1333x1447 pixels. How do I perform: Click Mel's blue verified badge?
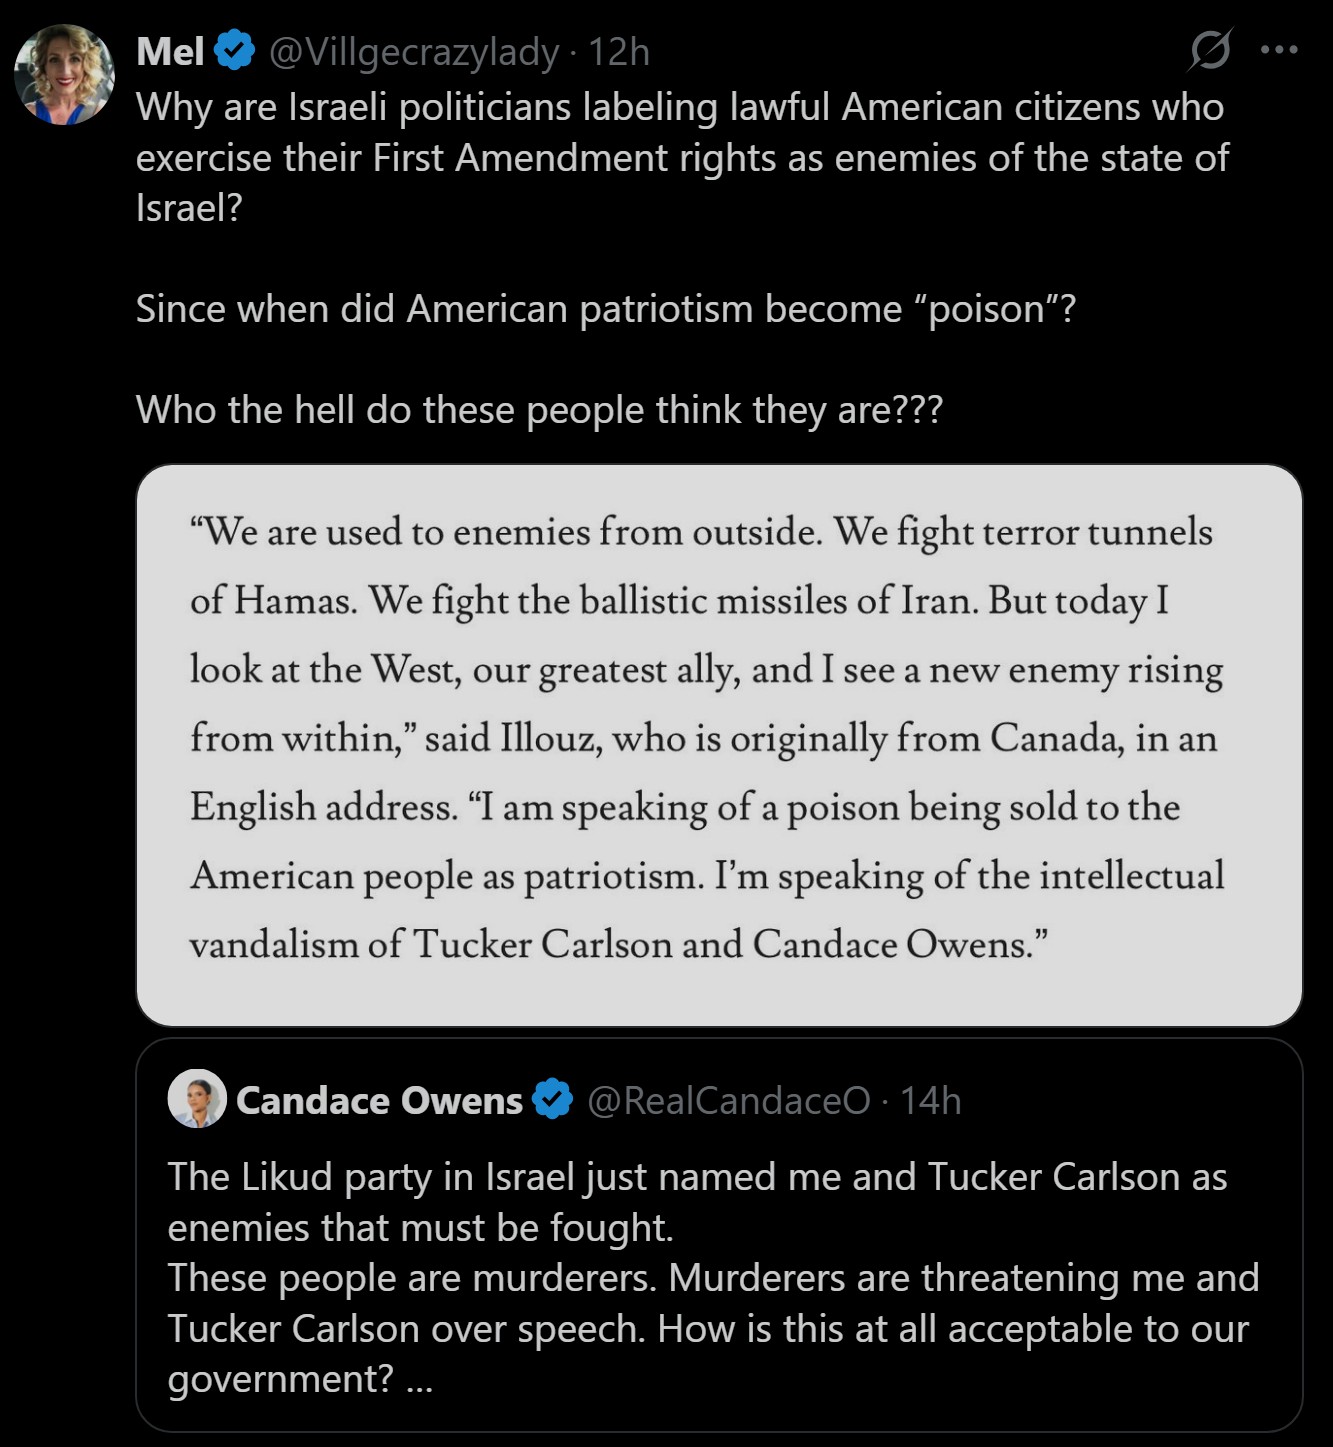[235, 51]
